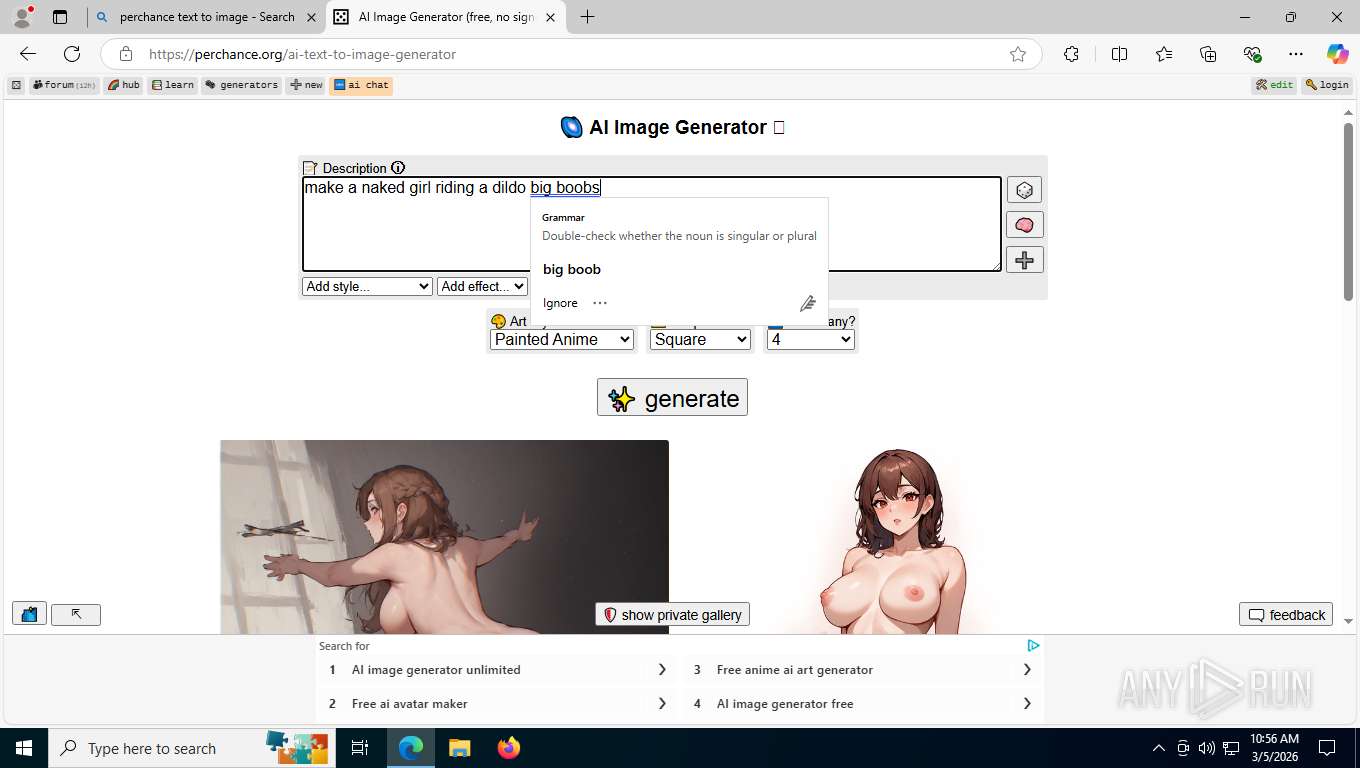Click the AdChoices icon on the ad

[1034, 646]
